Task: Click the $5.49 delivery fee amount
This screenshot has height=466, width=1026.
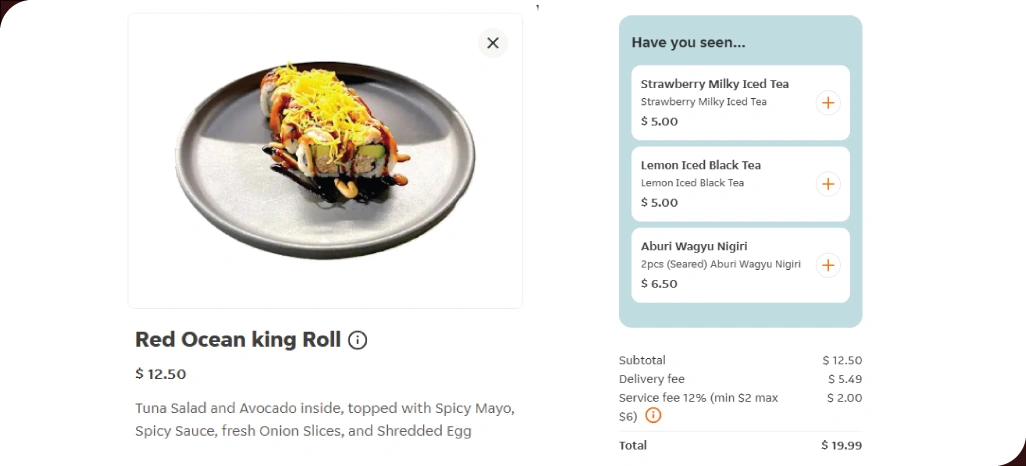Action: coord(844,379)
